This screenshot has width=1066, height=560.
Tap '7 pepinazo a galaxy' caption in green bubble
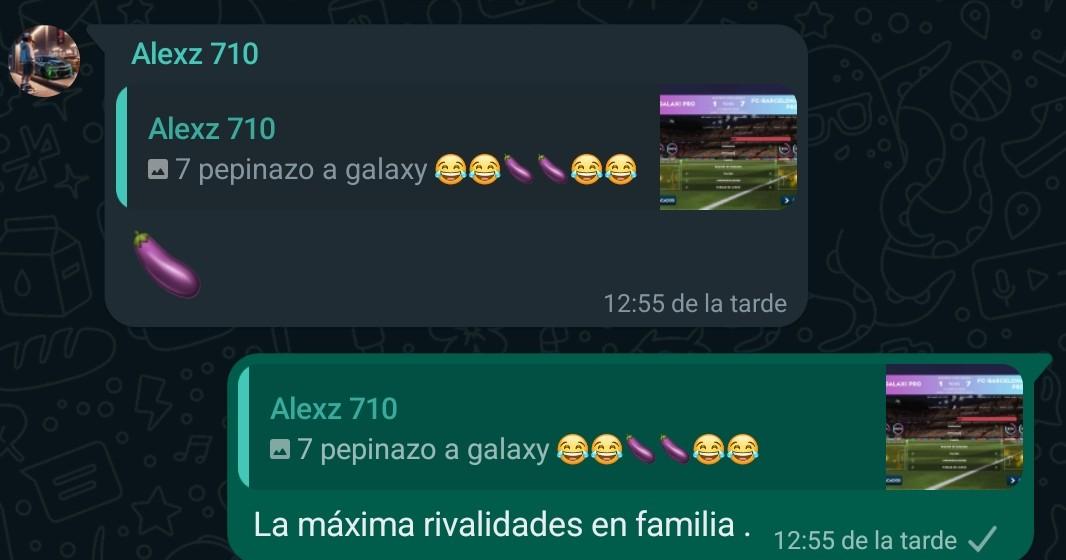click(423, 449)
